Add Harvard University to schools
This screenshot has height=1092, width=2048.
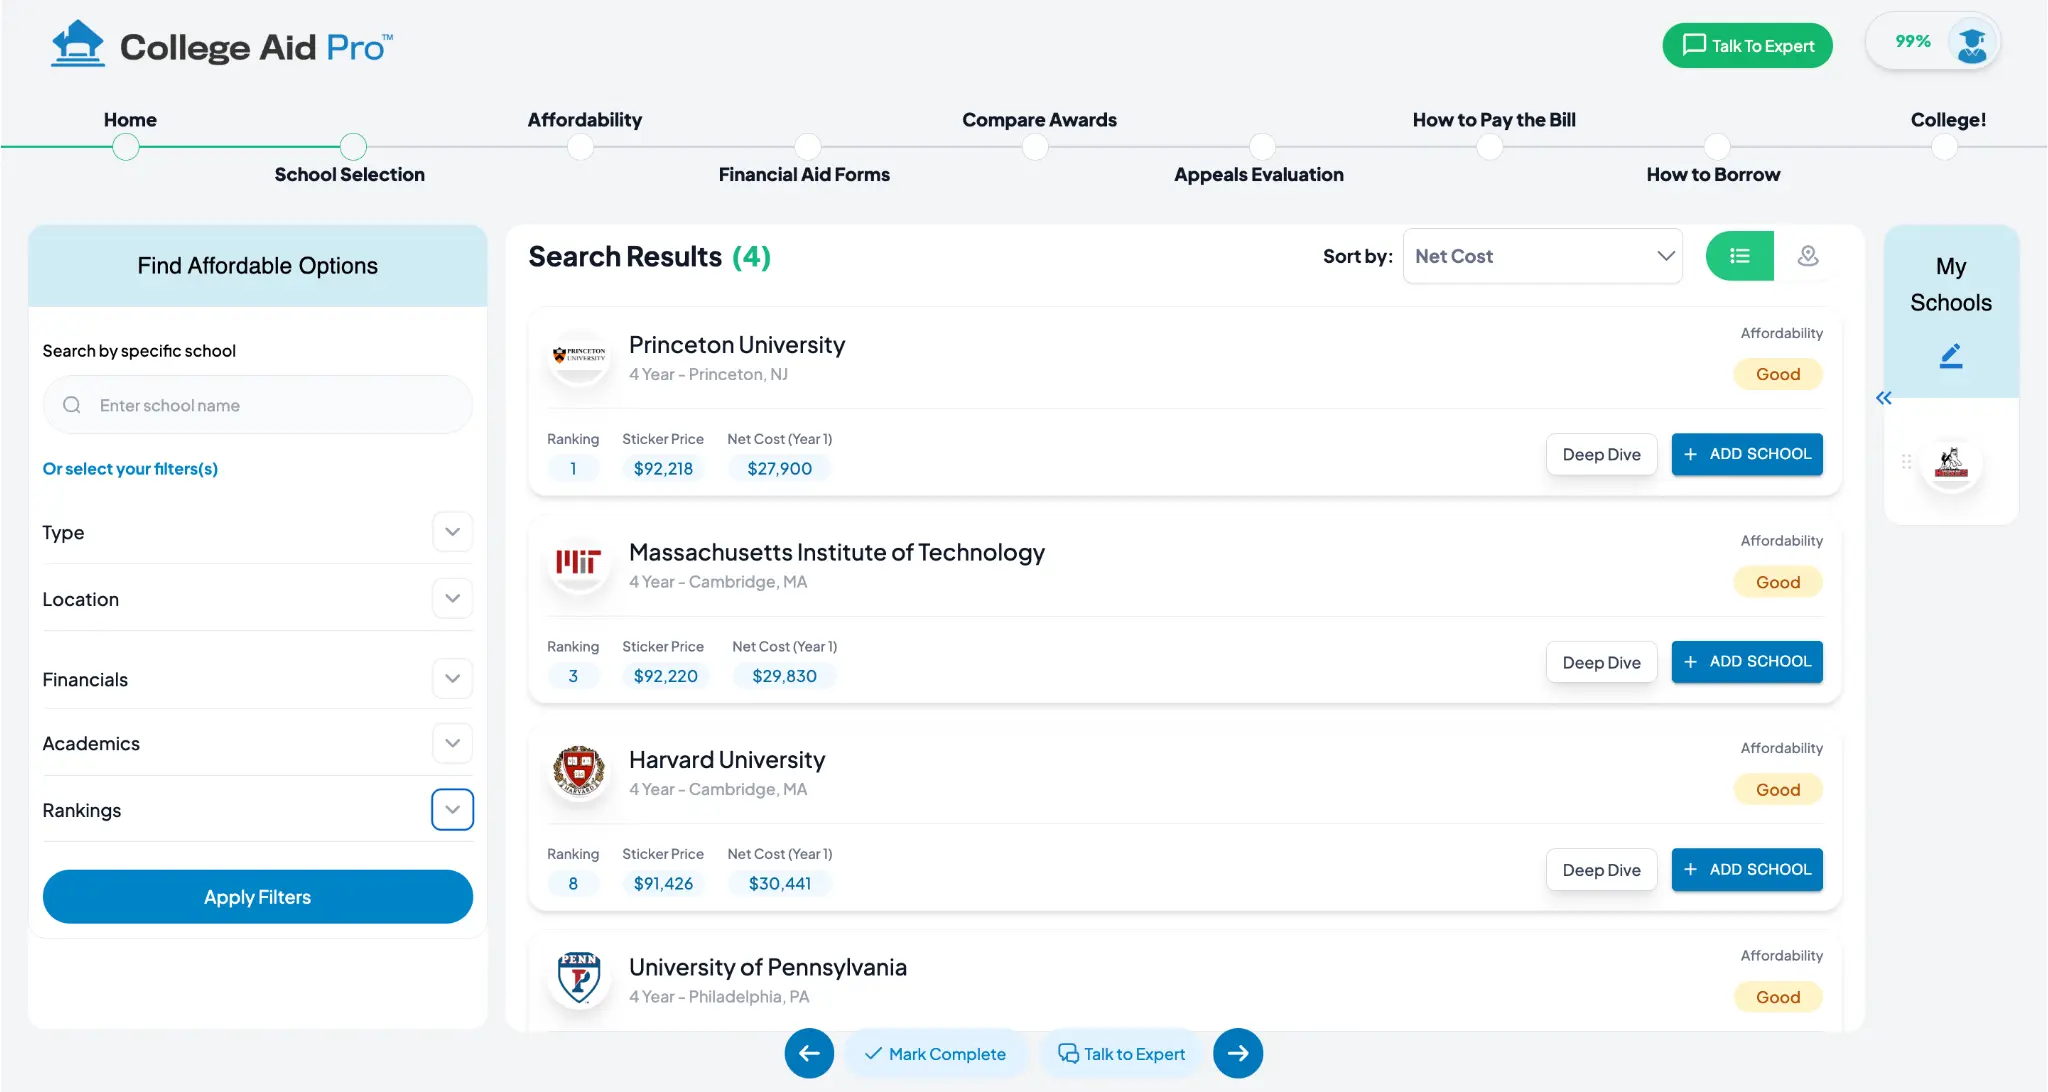tap(1747, 870)
